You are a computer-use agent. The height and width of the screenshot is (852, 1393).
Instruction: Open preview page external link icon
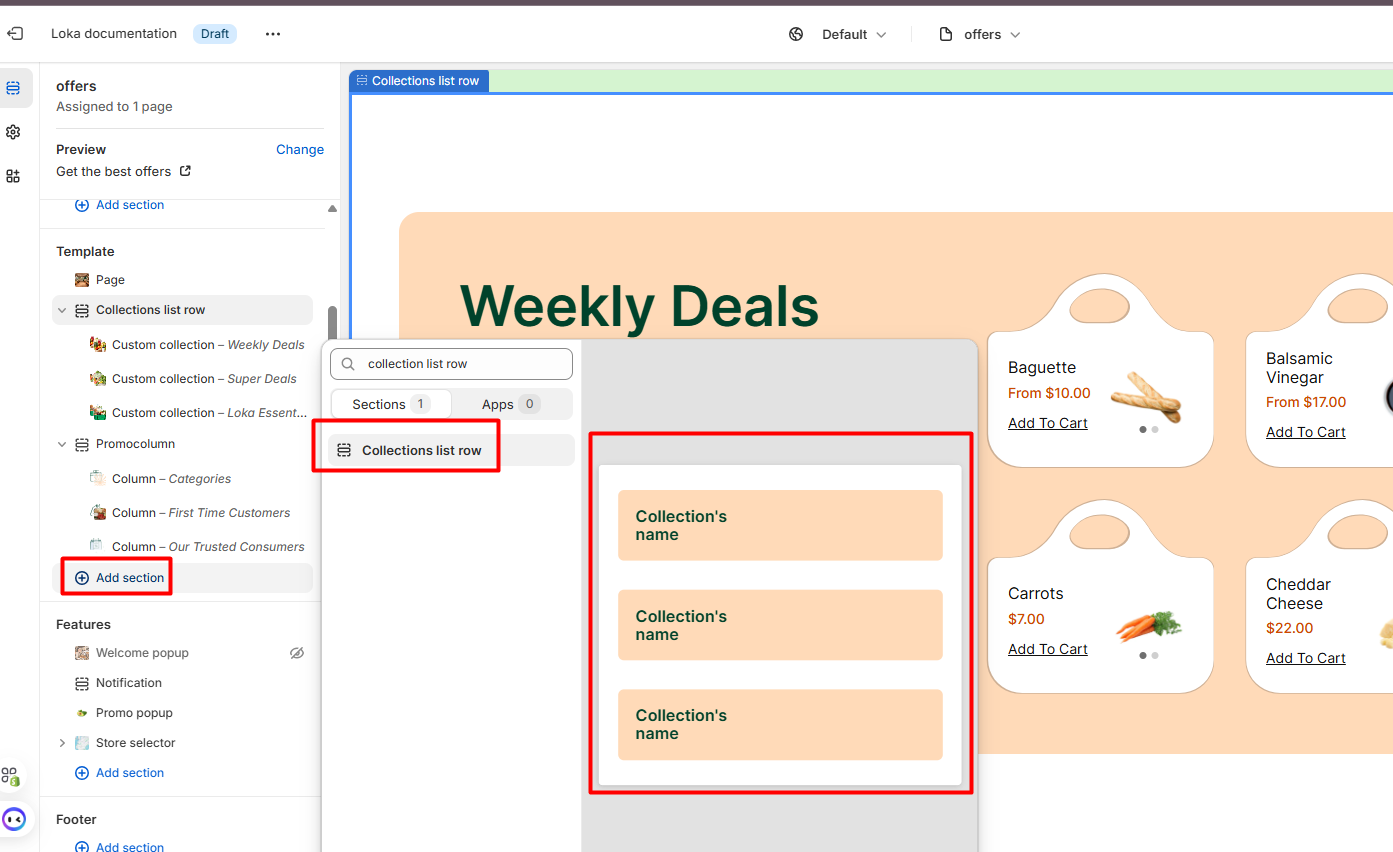pyautogui.click(x=185, y=171)
